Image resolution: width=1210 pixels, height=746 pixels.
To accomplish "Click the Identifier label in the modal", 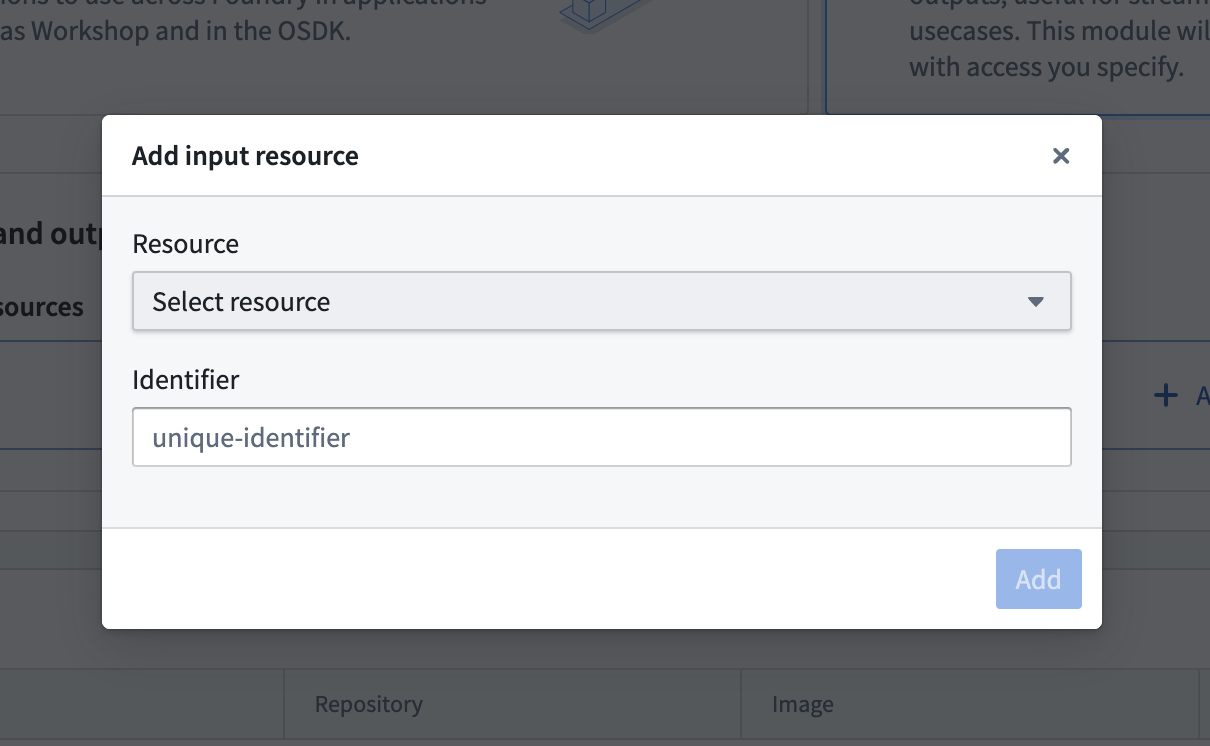I will coord(186,380).
